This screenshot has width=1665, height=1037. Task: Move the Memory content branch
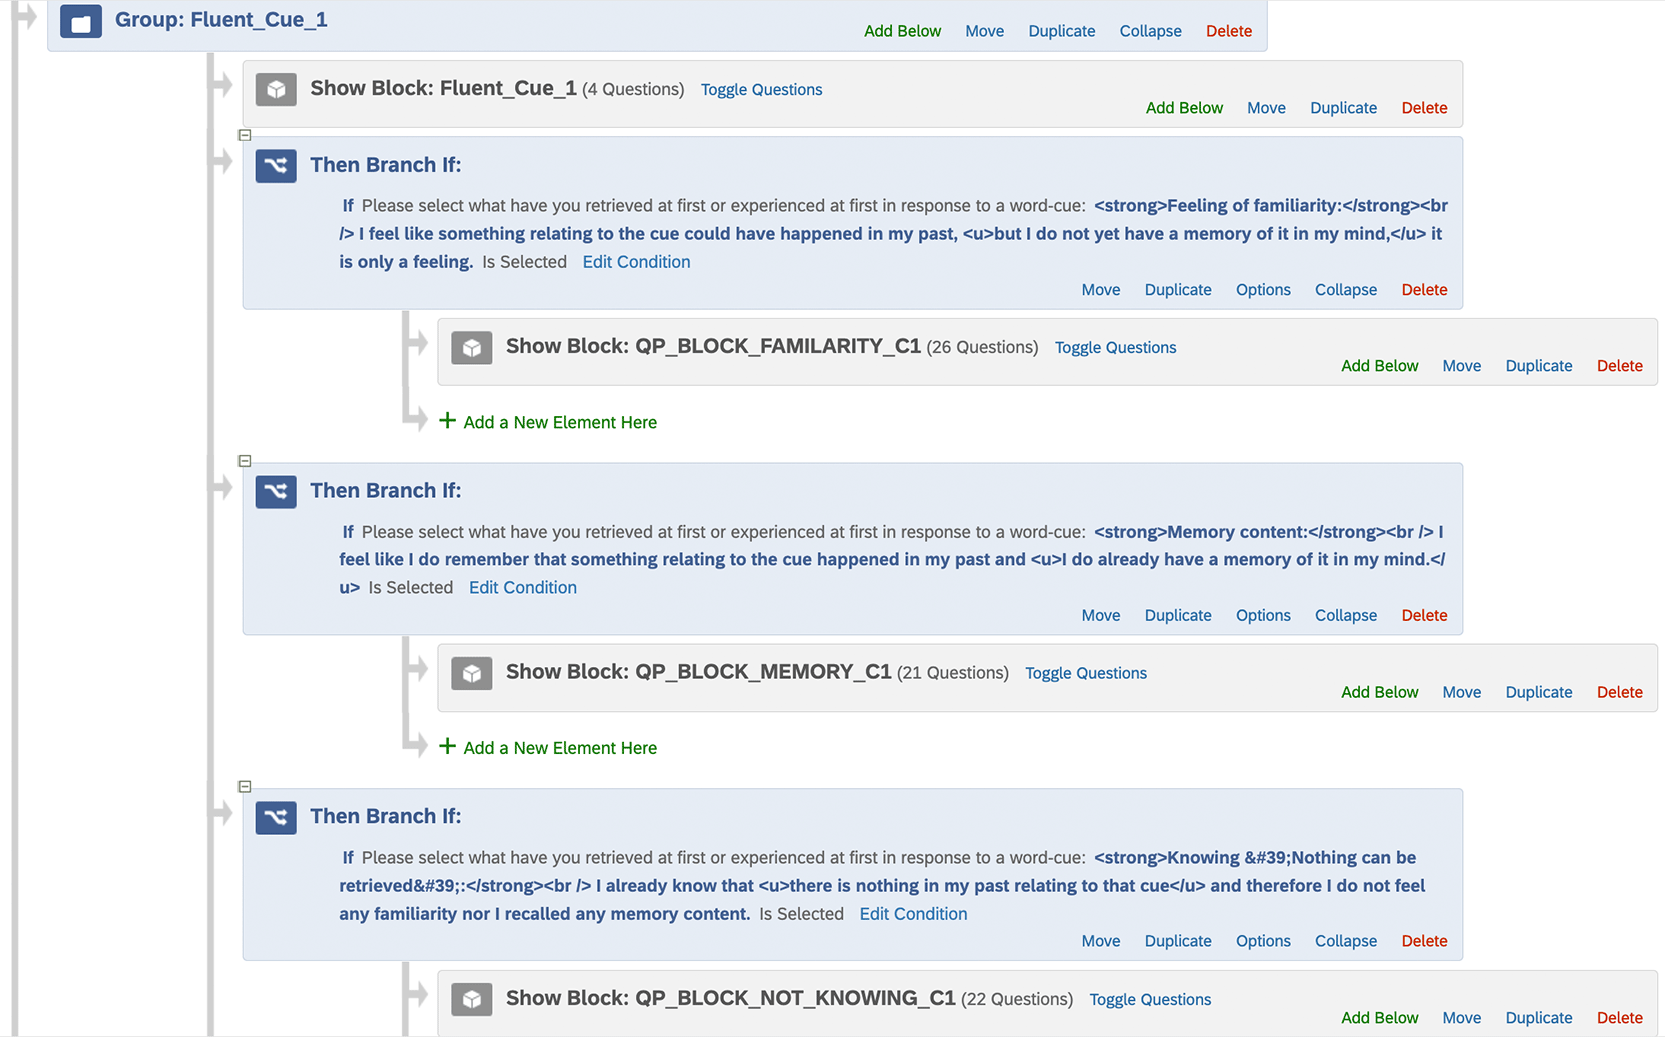pos(1100,616)
